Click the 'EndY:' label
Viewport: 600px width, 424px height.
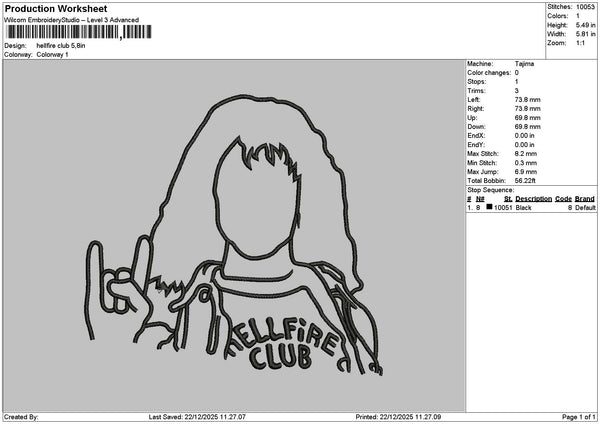point(475,145)
